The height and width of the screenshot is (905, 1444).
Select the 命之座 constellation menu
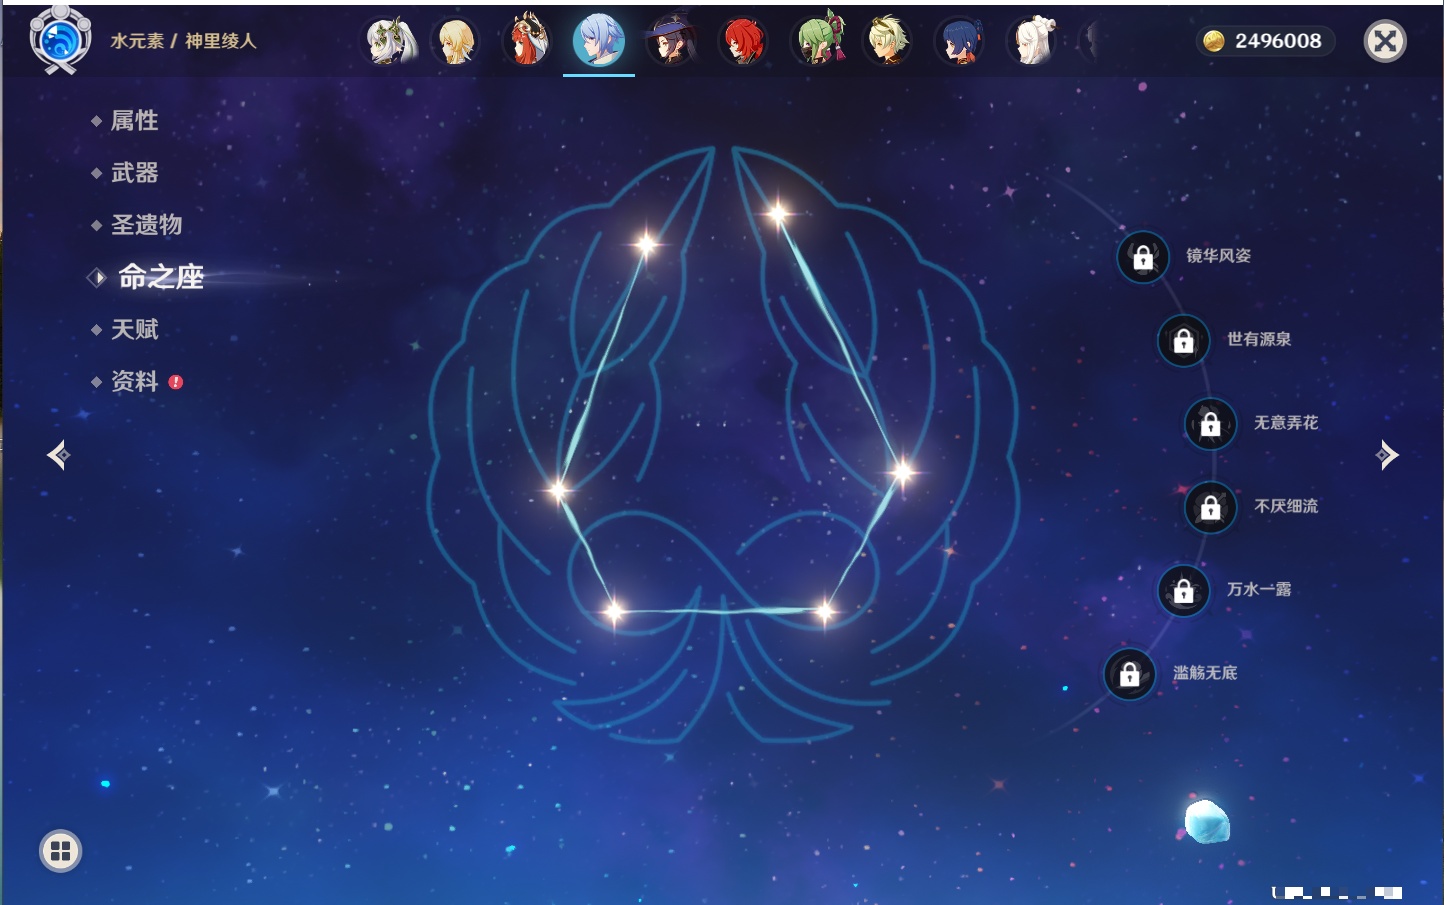pyautogui.click(x=161, y=277)
